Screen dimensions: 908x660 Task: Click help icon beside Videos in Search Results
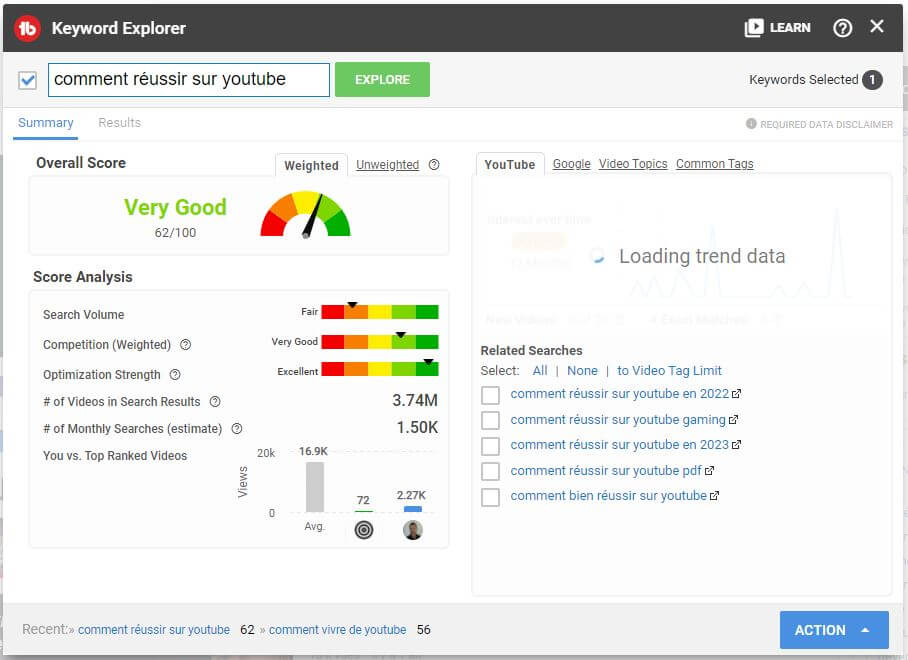215,401
